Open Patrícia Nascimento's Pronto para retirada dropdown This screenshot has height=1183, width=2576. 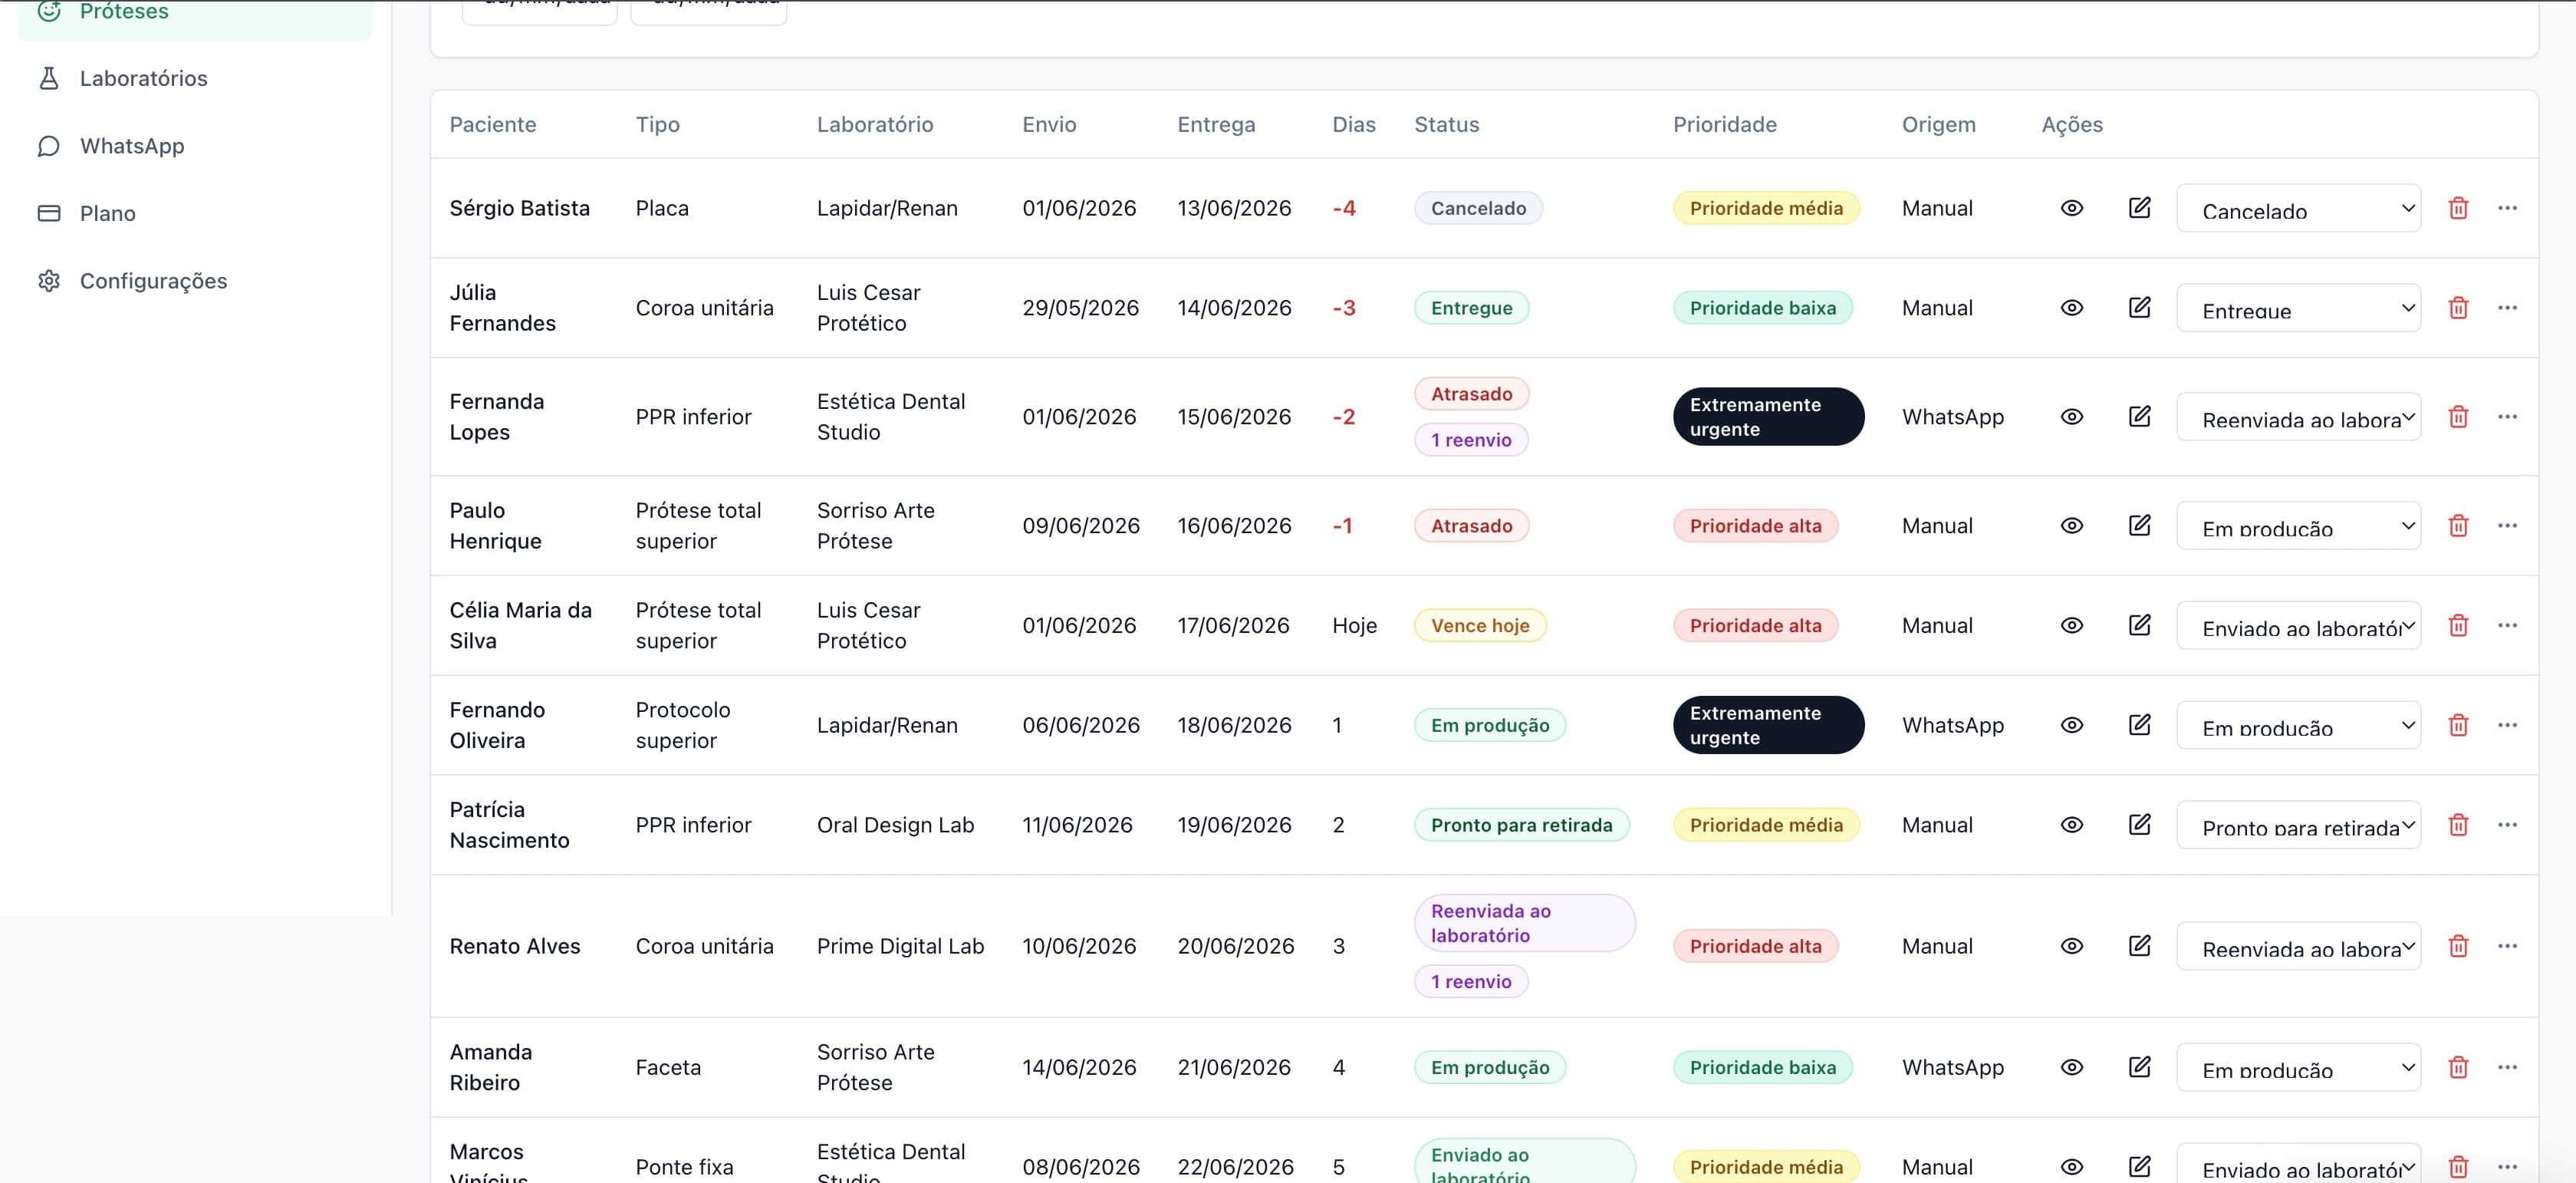[x=2298, y=825]
